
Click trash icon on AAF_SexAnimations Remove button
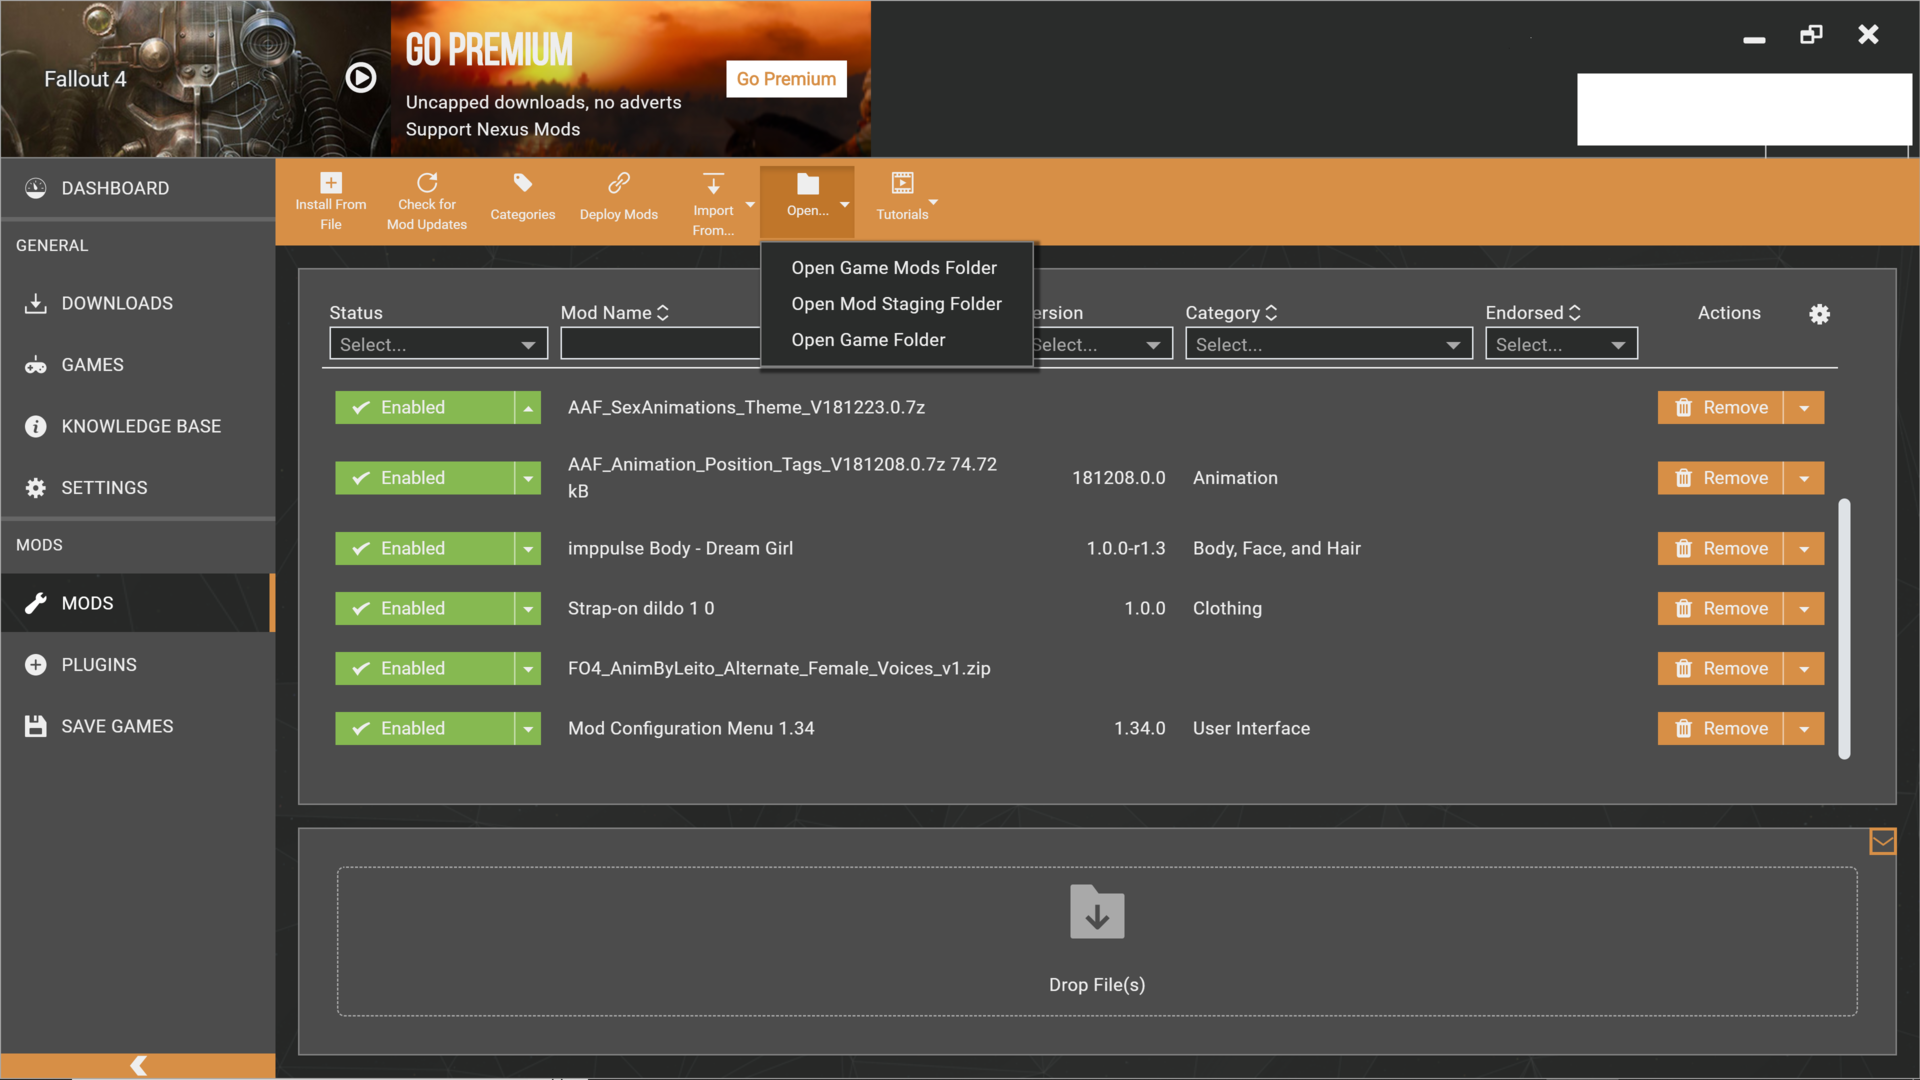click(x=1684, y=408)
